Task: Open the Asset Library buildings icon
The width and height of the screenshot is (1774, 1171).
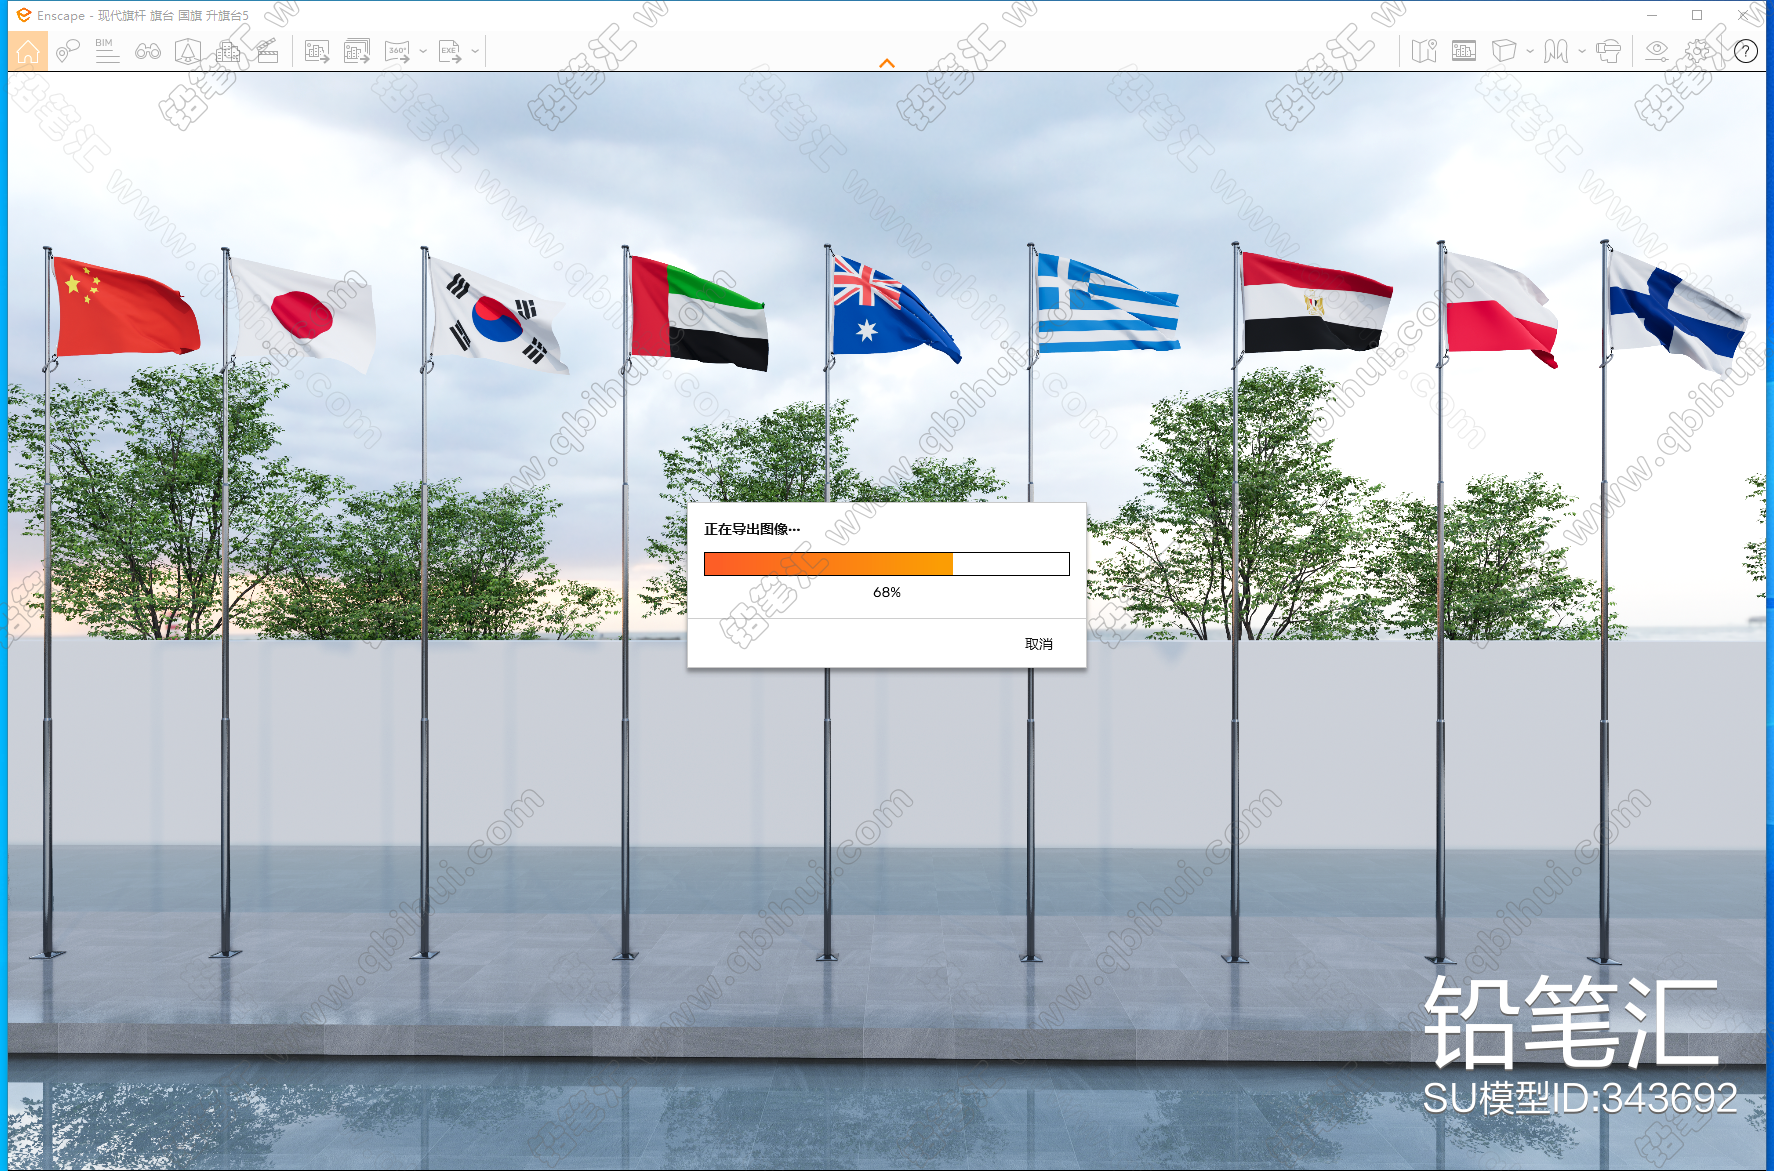Action: pyautogui.click(x=228, y=51)
